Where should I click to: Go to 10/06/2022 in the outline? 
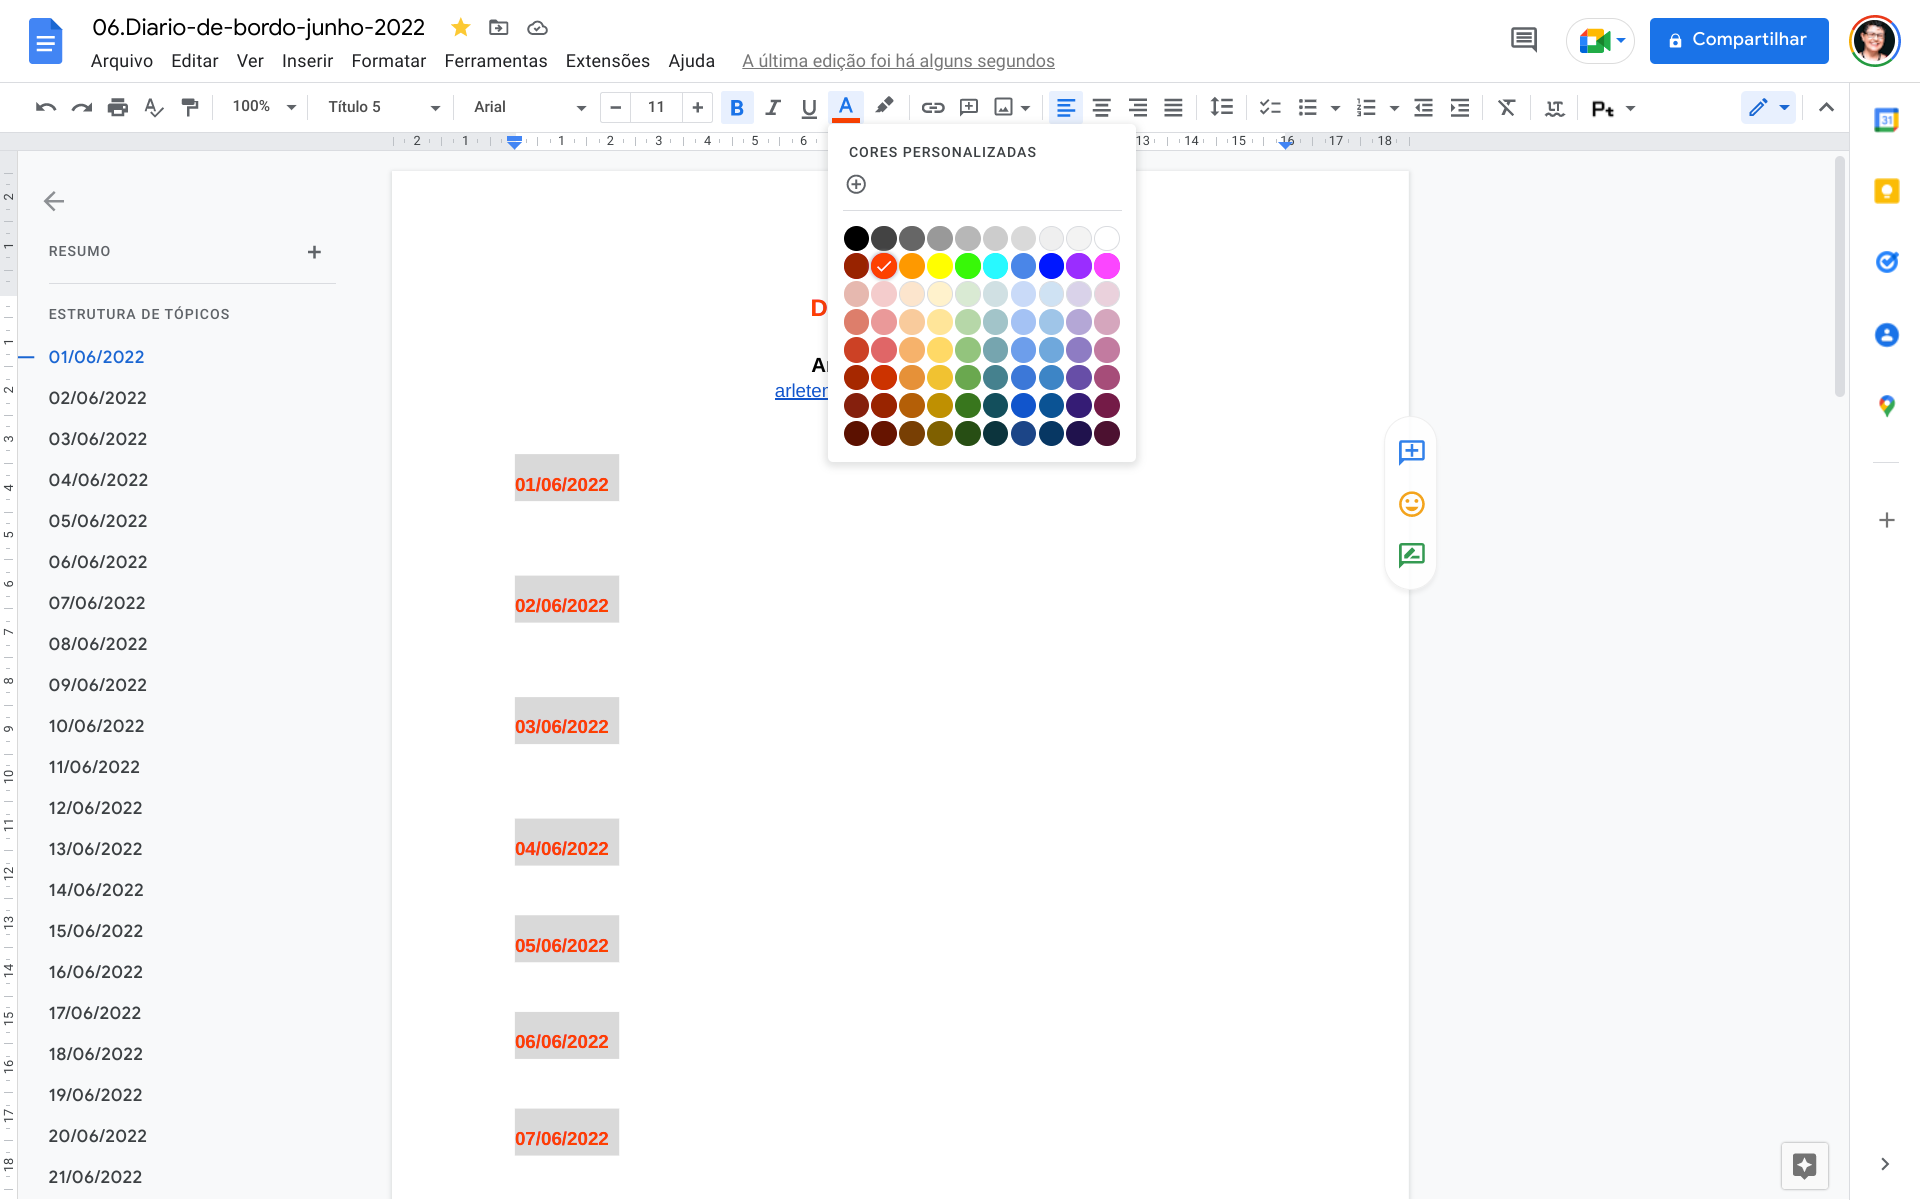point(96,726)
